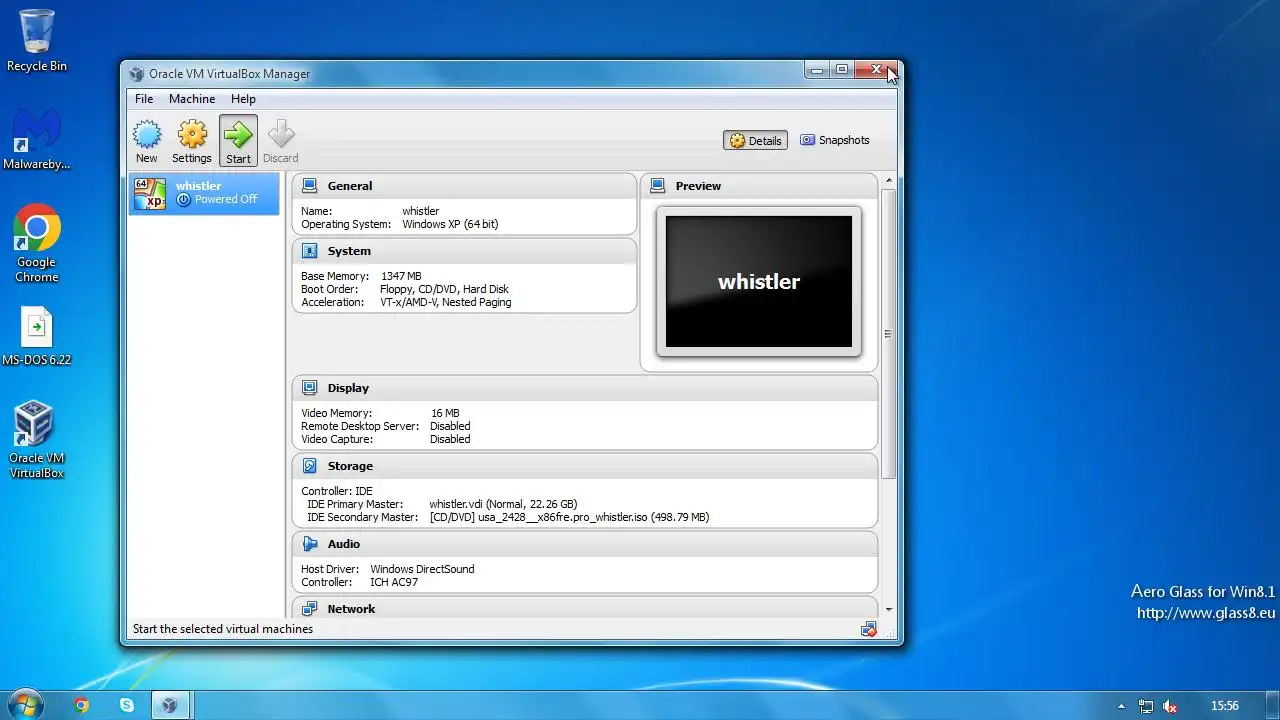Click the Storage section header
This screenshot has height=720, width=1280.
point(585,466)
